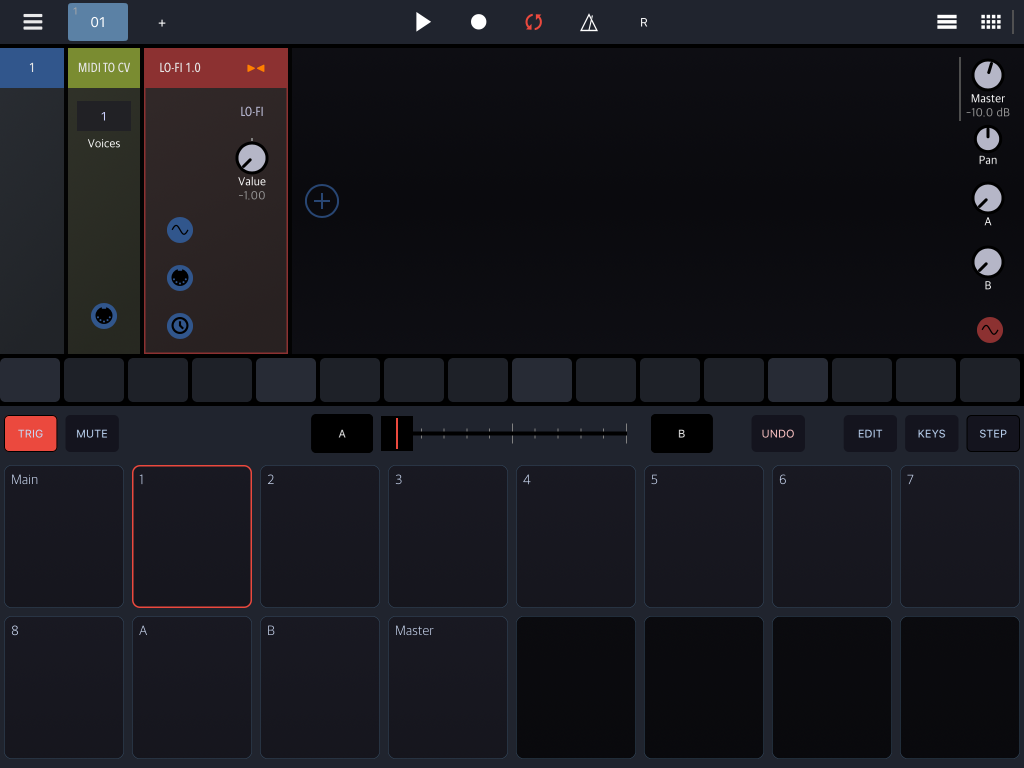Viewport: 1024px width, 768px height.
Task: Click the record button
Action: tap(479, 22)
